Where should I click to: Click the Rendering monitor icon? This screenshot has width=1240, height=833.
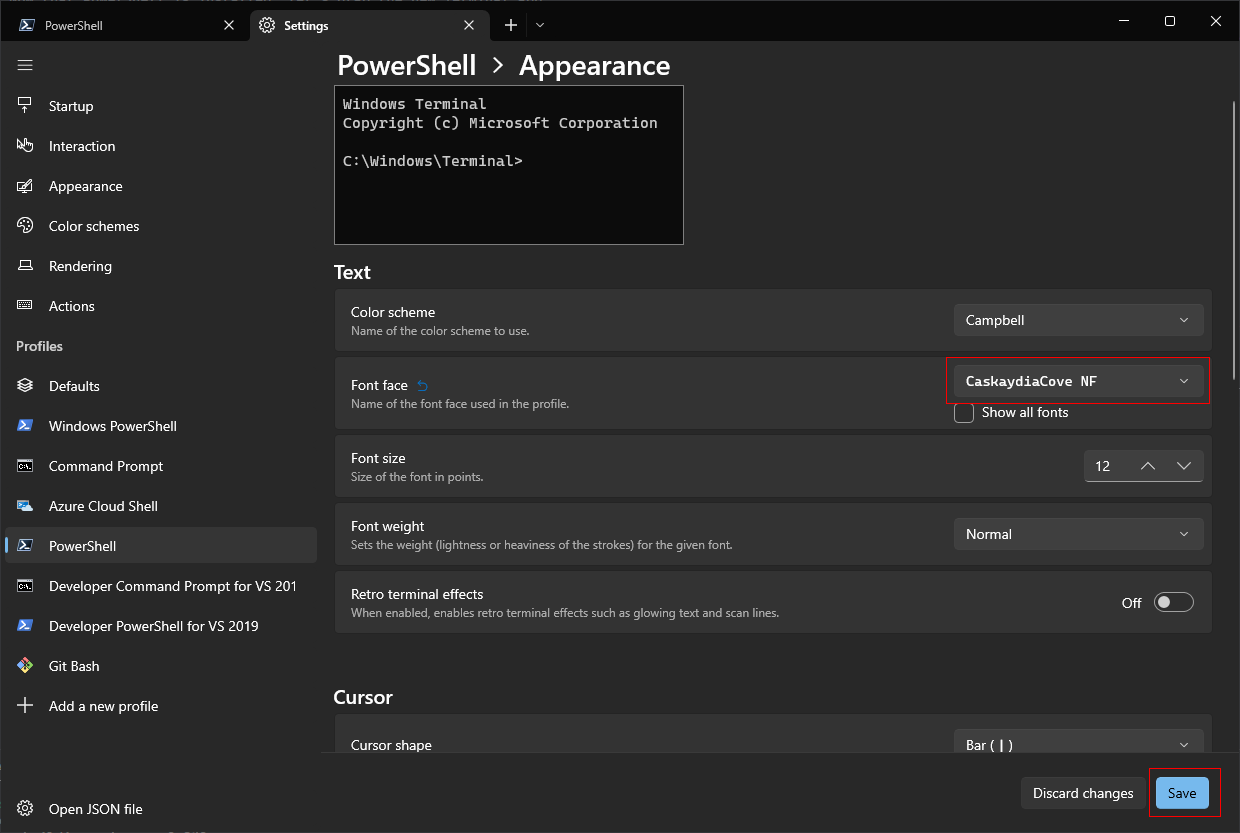25,265
